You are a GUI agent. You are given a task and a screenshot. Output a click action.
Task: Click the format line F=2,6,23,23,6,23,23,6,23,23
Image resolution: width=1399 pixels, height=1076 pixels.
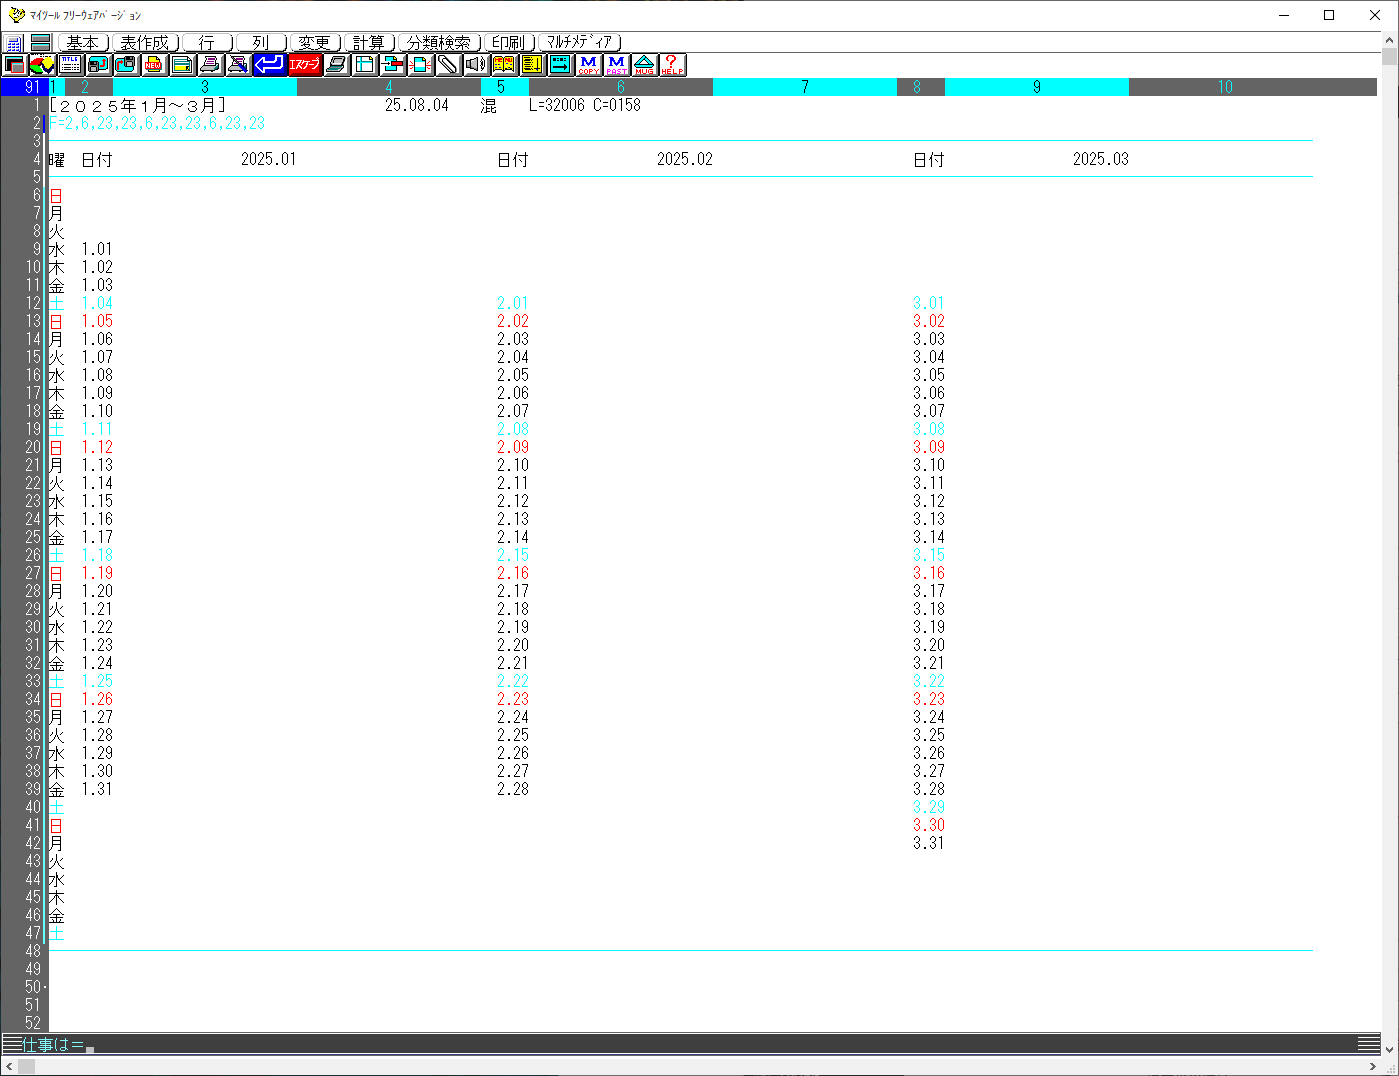[x=157, y=123]
